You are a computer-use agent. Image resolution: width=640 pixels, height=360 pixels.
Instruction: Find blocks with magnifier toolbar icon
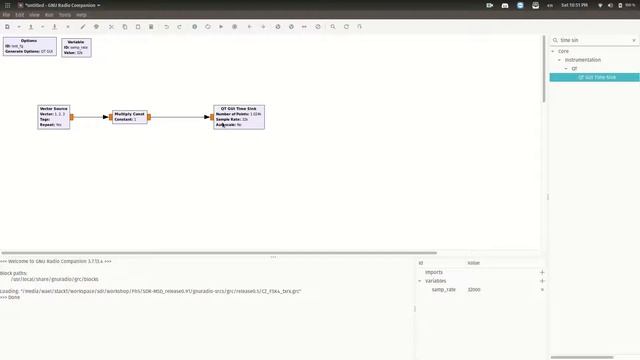click(333, 27)
